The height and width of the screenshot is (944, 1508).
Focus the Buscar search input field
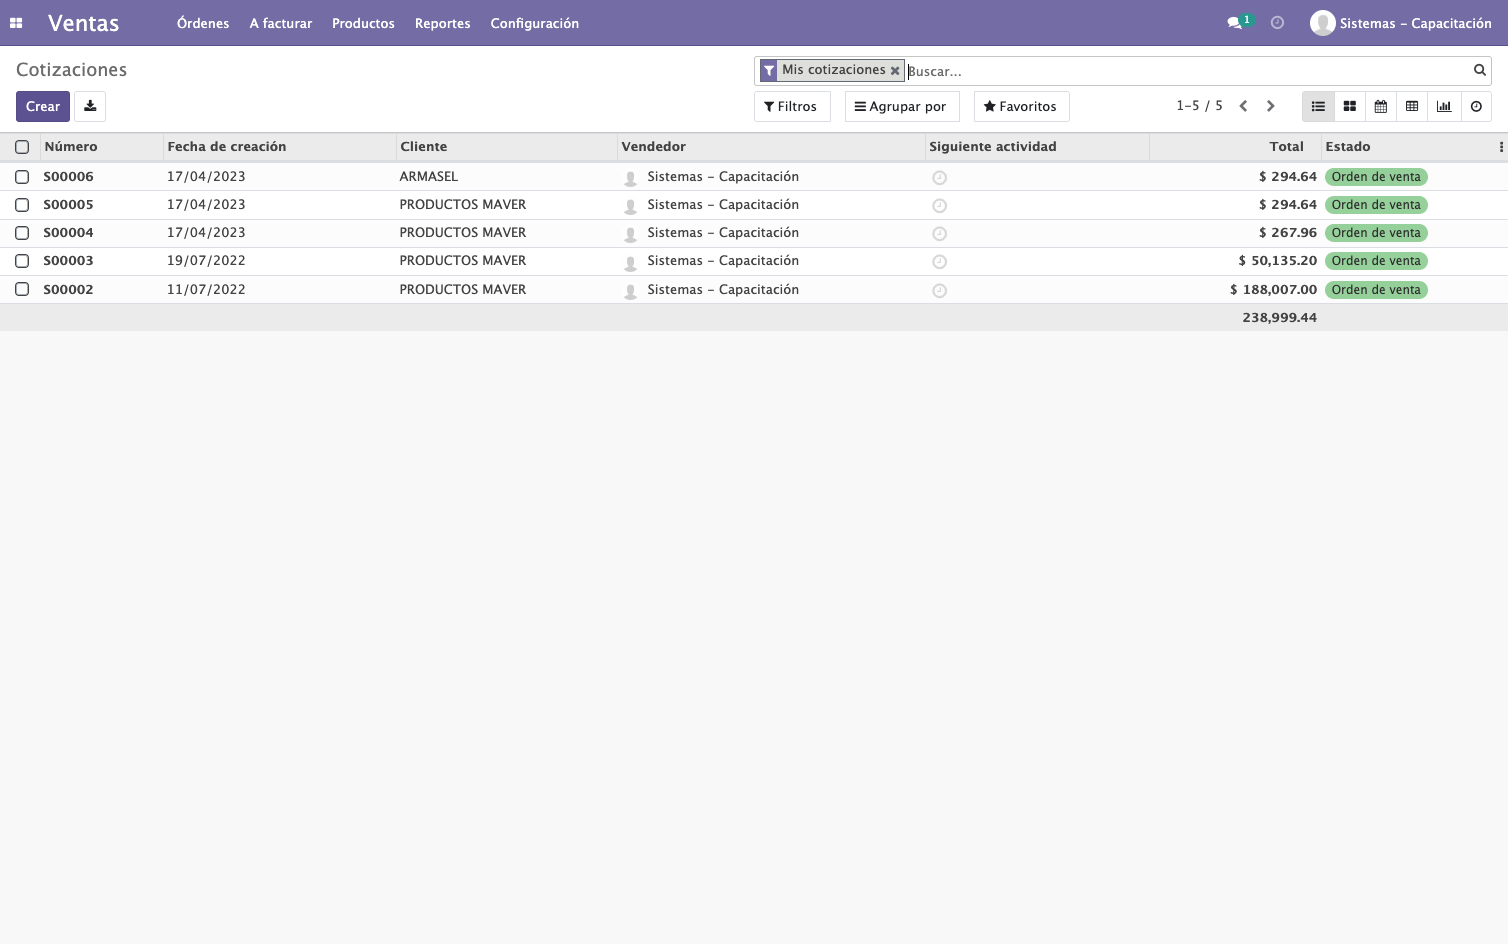point(1188,71)
